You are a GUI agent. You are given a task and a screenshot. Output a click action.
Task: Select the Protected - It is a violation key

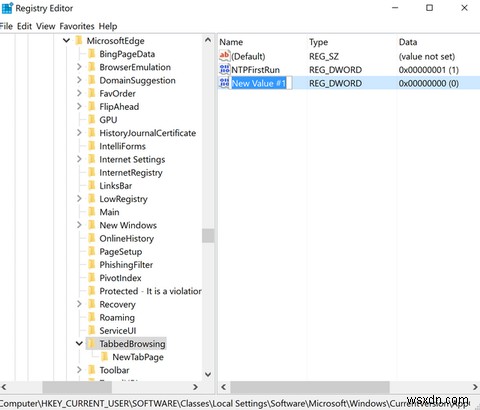[150, 291]
